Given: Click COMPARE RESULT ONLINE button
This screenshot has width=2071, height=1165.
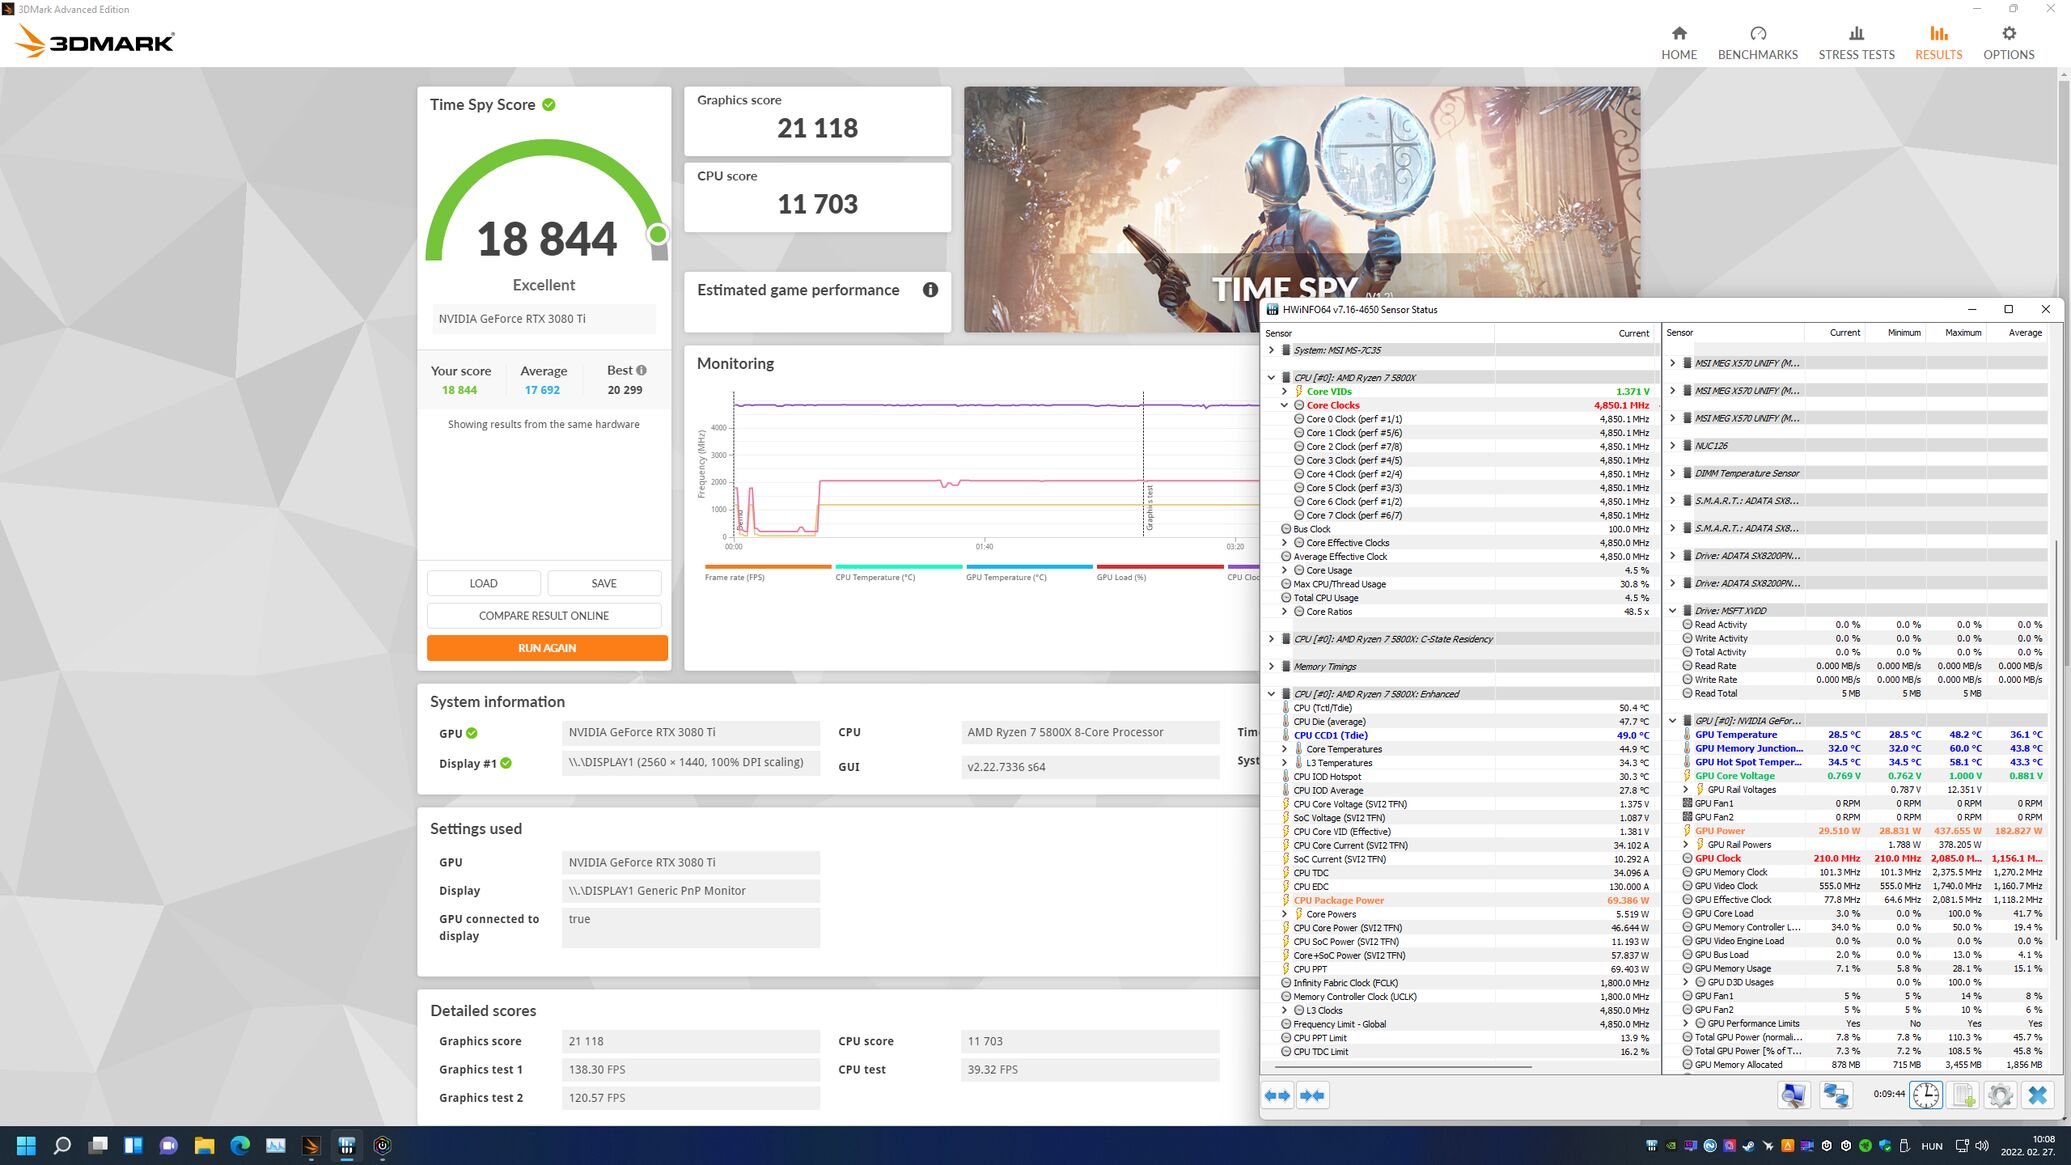Looking at the screenshot, I should pyautogui.click(x=543, y=616).
